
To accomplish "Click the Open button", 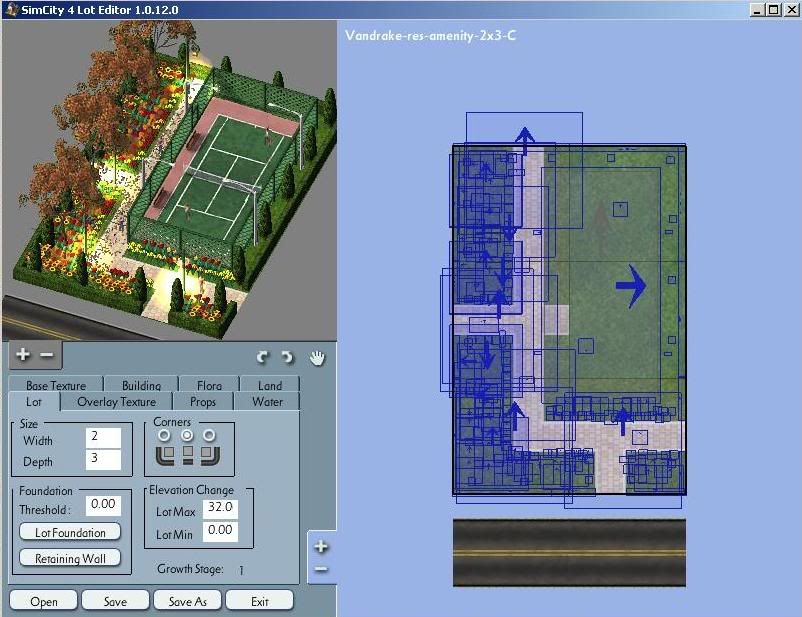I will [43, 601].
